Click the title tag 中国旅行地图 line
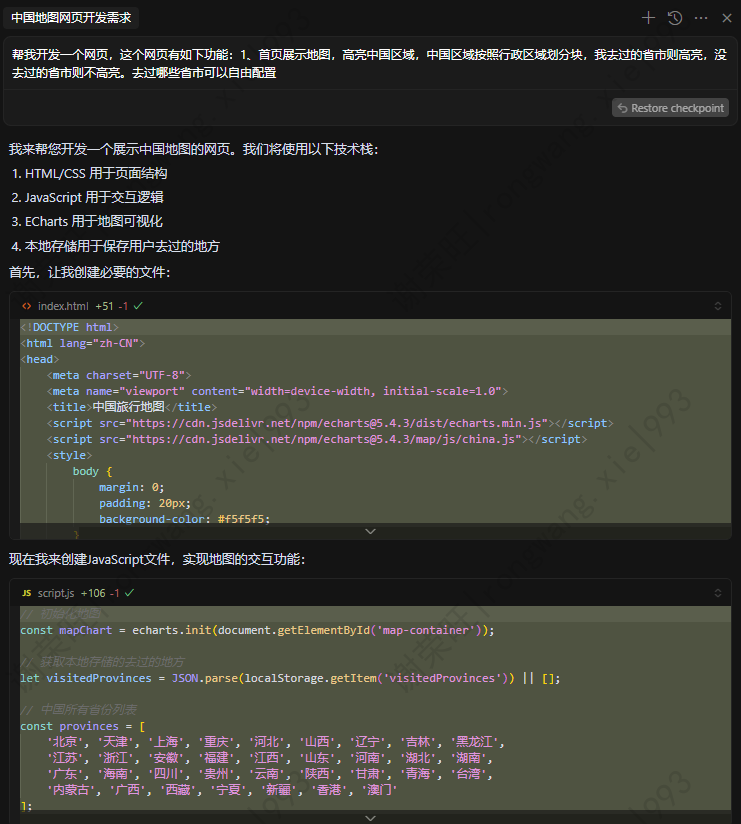The height and width of the screenshot is (824, 741). pyautogui.click(x=132, y=407)
